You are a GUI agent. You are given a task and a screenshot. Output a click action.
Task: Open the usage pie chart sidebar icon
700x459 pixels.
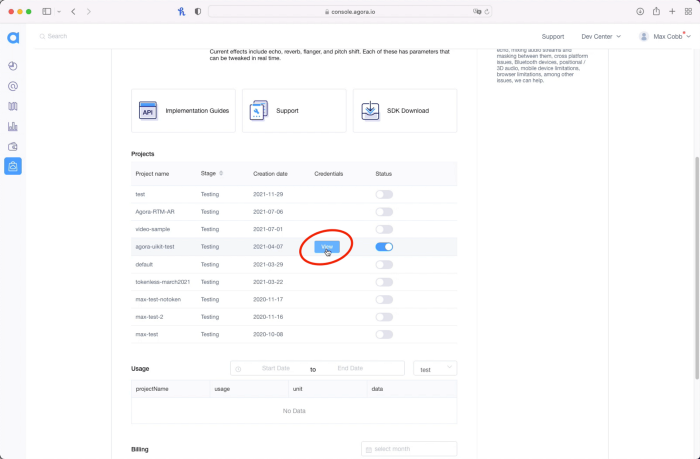tap(13, 66)
